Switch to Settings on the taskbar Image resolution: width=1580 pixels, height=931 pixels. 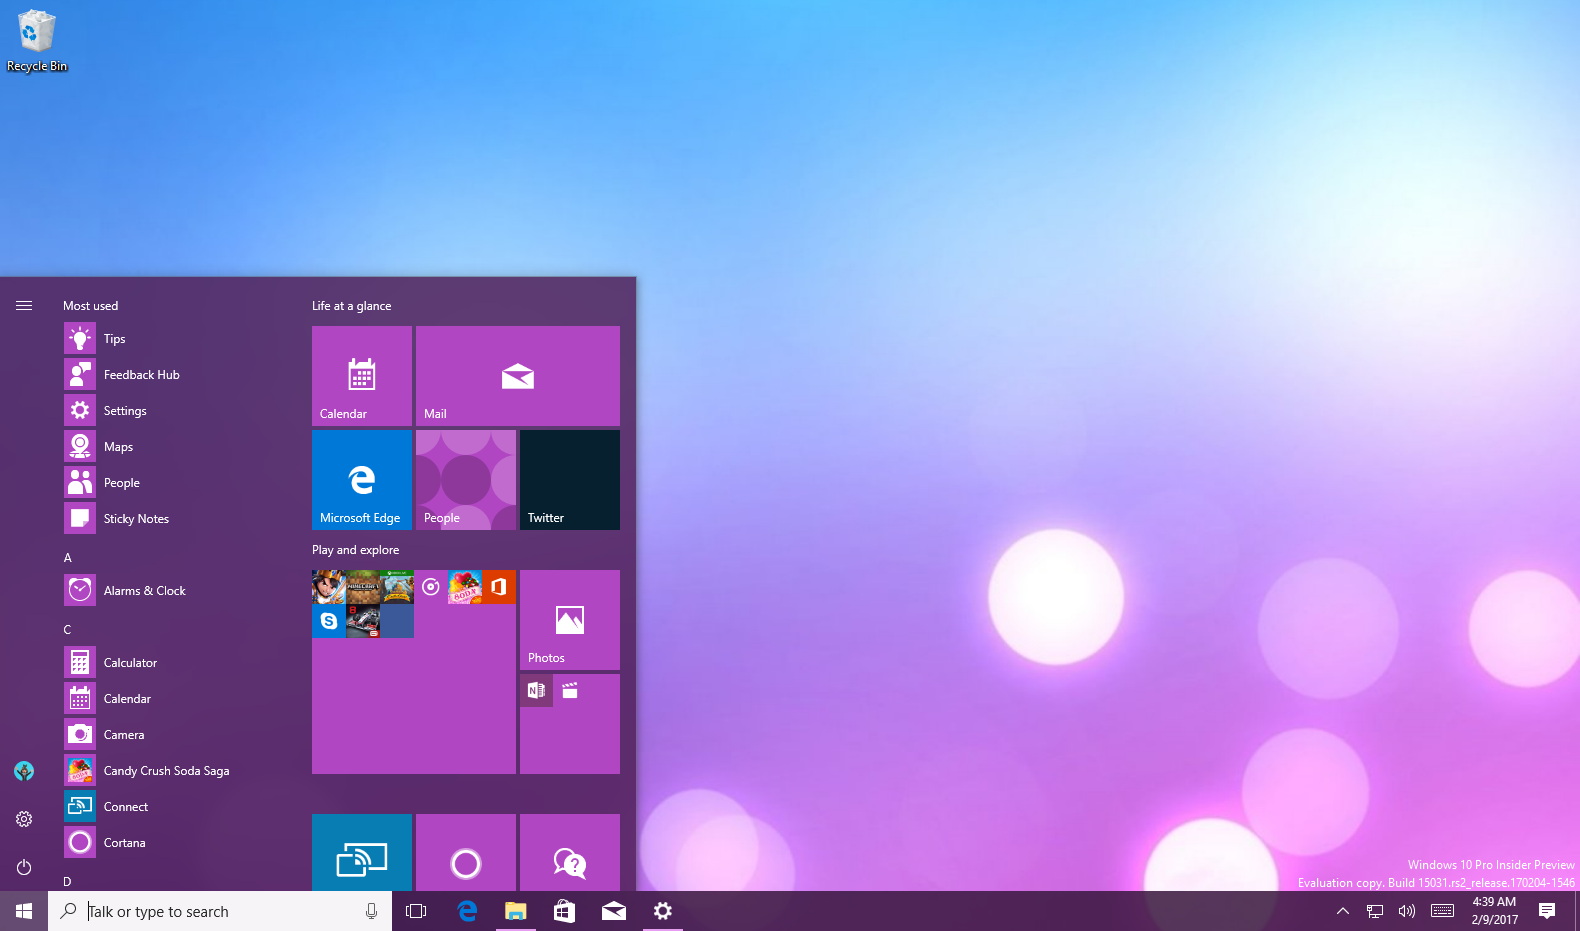(663, 911)
